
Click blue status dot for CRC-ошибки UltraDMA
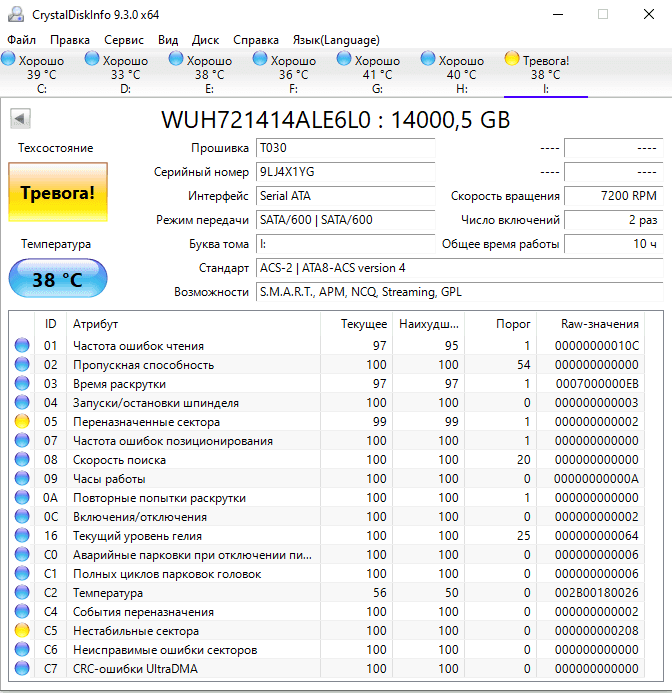(x=22, y=669)
